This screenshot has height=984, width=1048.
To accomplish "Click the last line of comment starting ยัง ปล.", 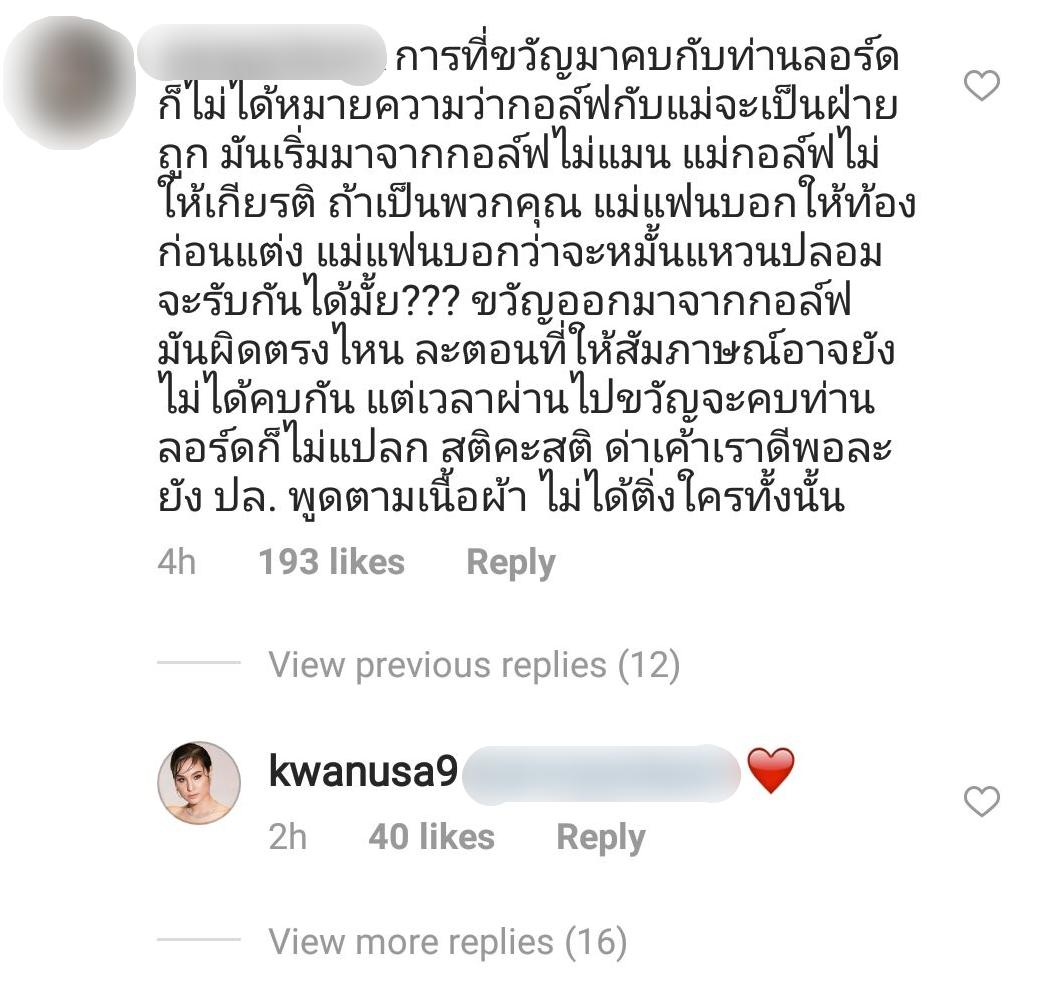I will 501,497.
